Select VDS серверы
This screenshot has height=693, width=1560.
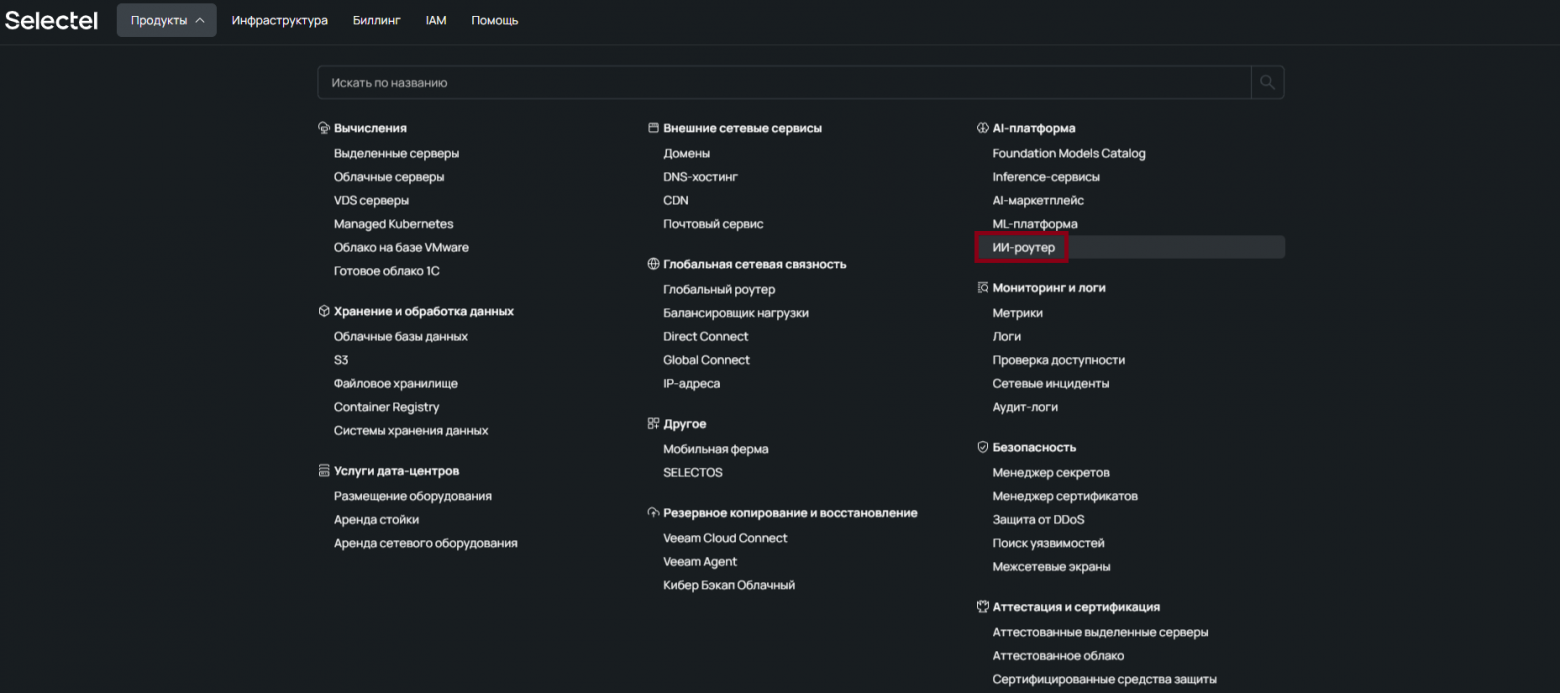(x=371, y=200)
